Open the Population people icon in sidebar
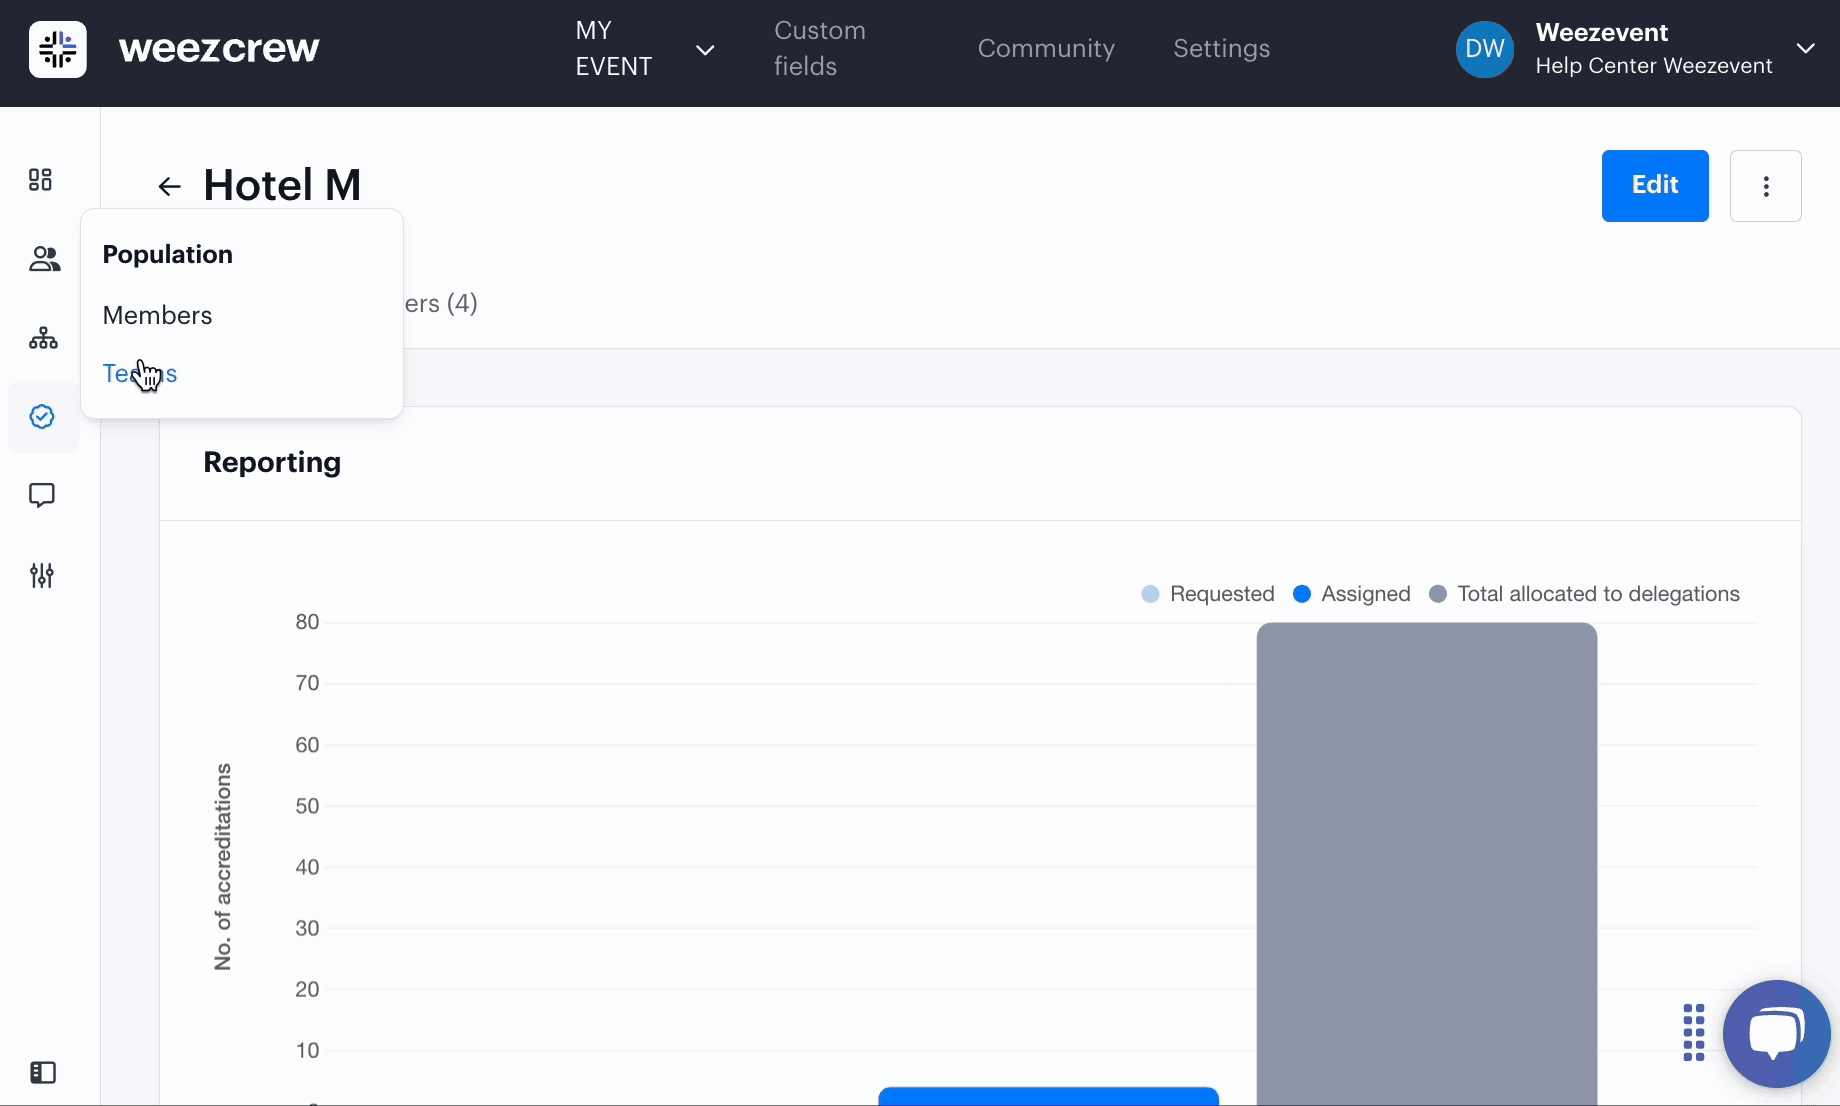The height and width of the screenshot is (1106, 1840). point(44,259)
